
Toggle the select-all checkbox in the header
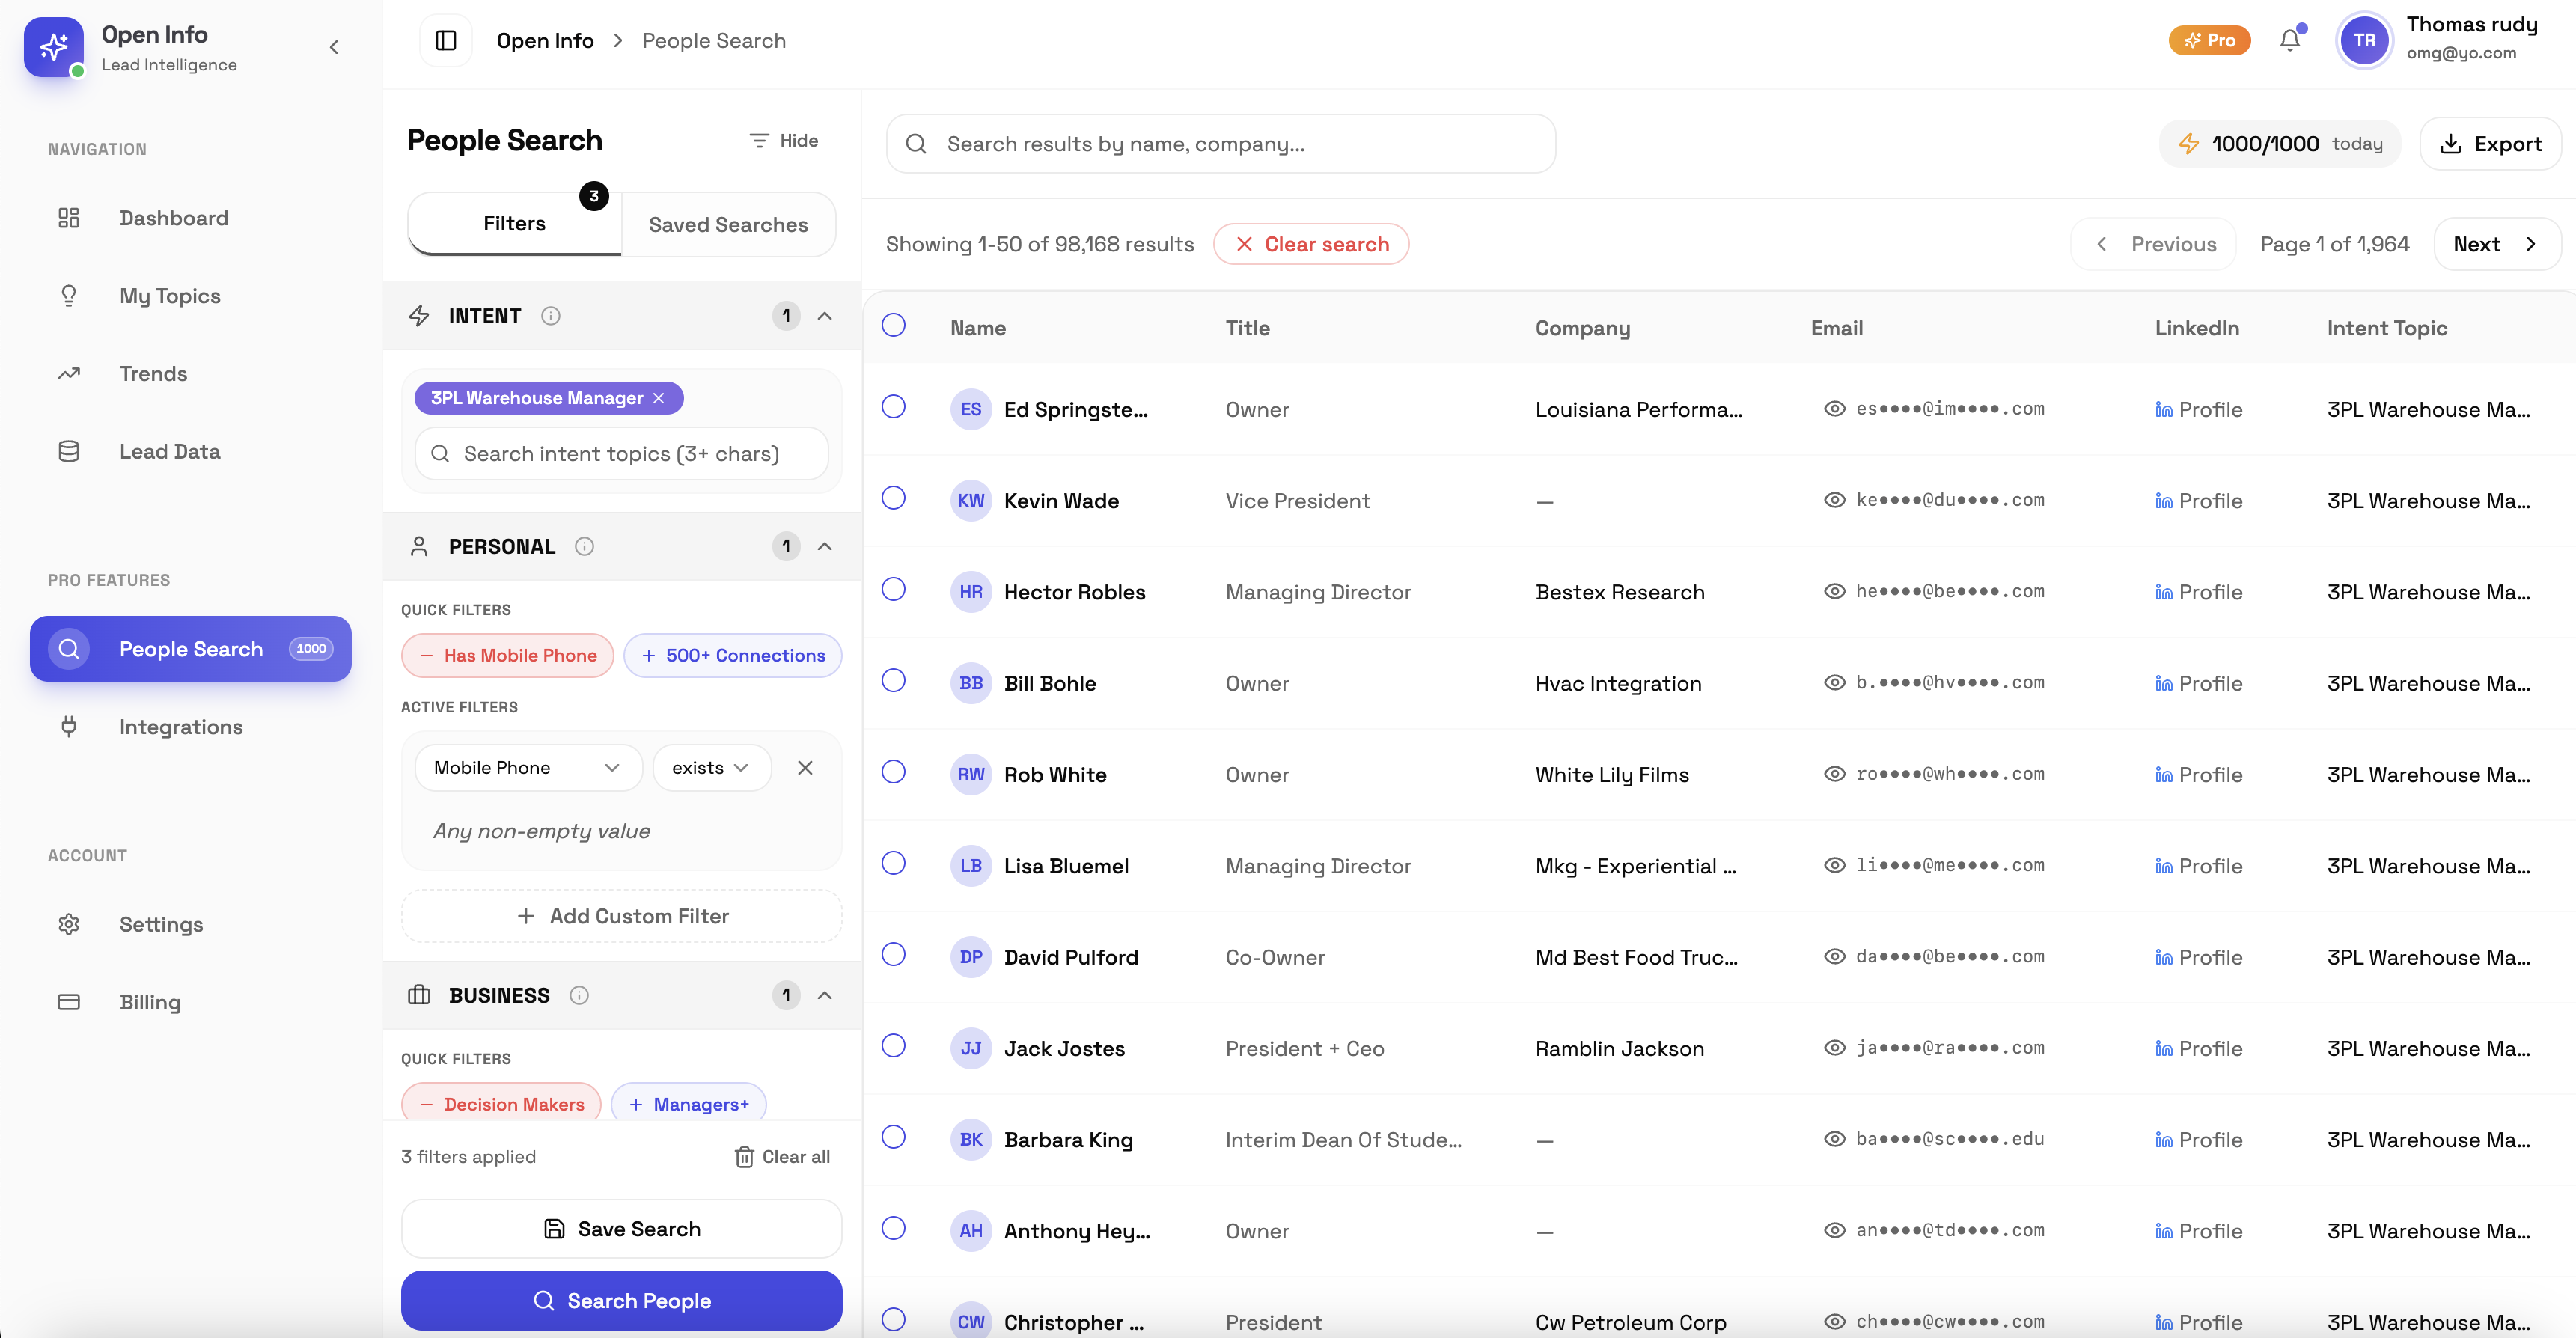893,325
